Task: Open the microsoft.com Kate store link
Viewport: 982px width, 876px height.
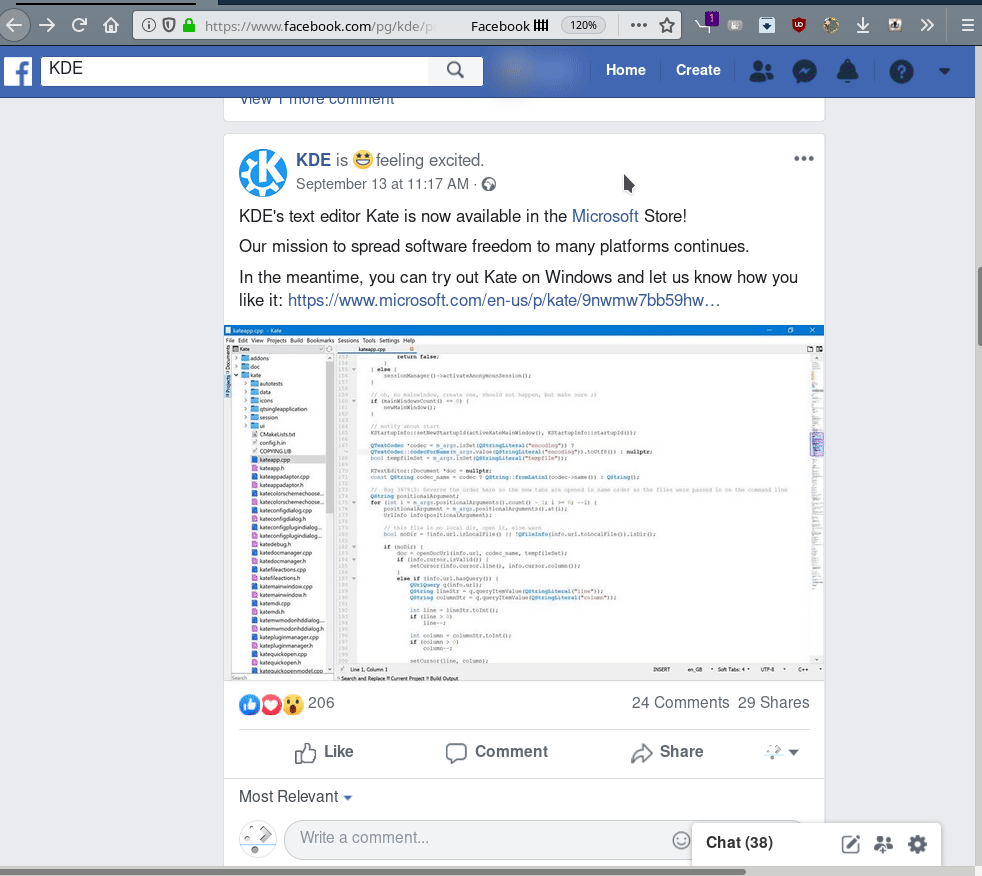Action: [x=504, y=301]
